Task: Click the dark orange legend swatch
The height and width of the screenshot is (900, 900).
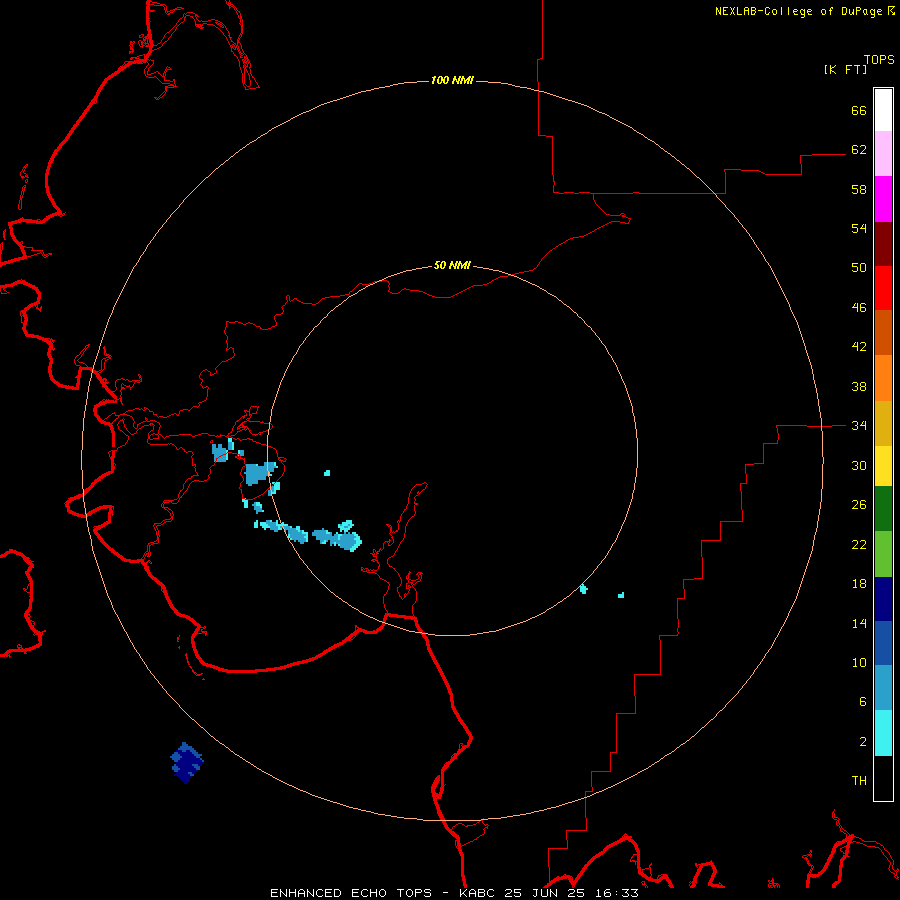Action: pos(883,333)
